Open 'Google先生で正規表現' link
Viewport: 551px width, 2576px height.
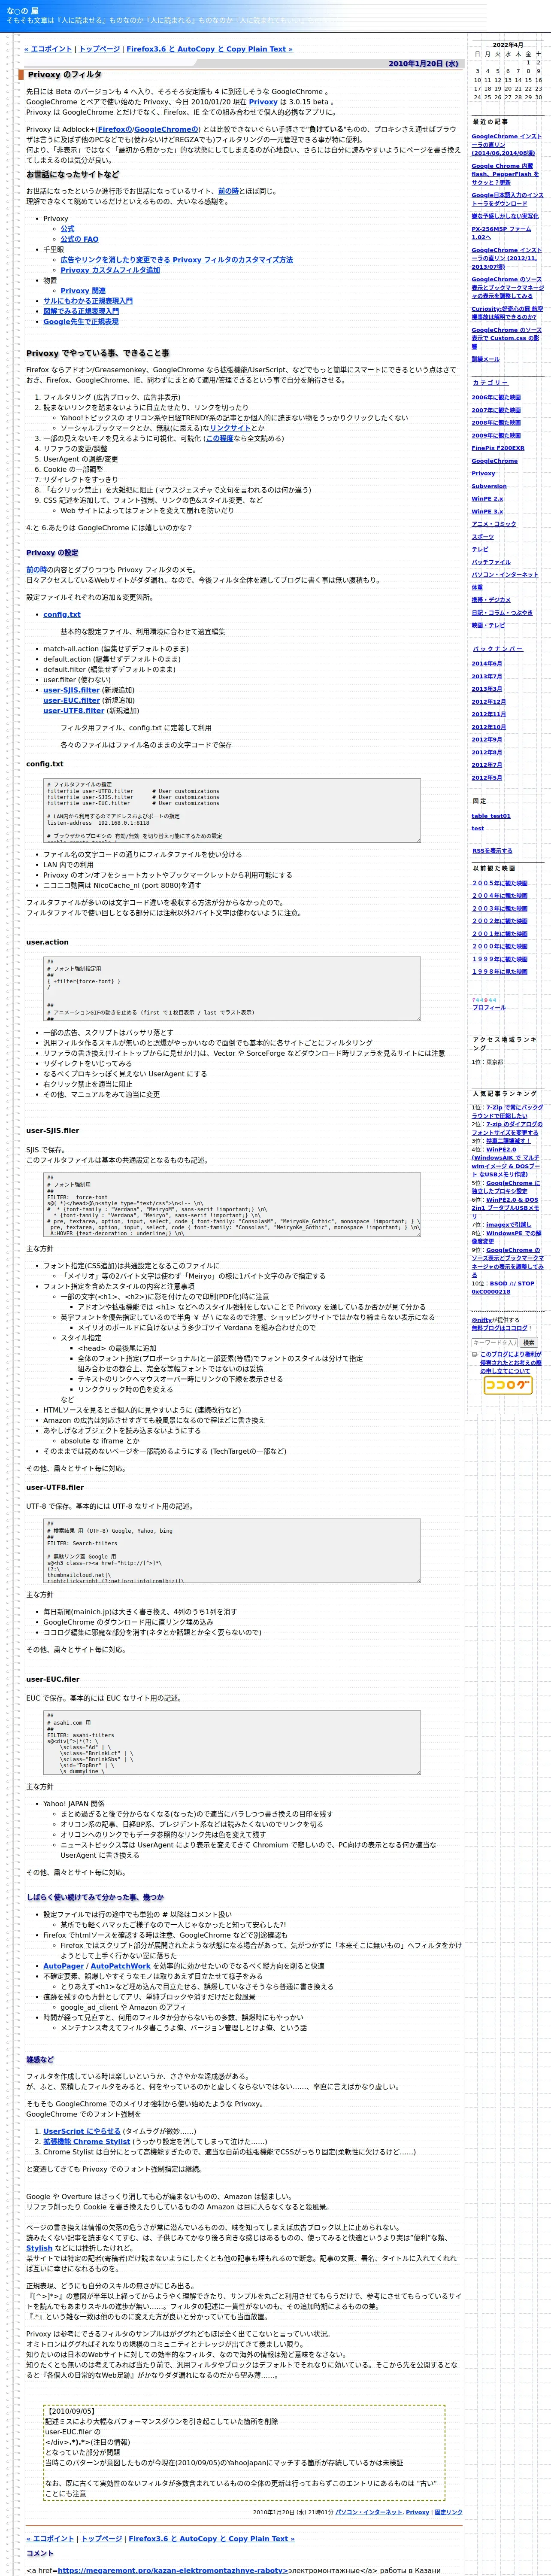click(81, 322)
